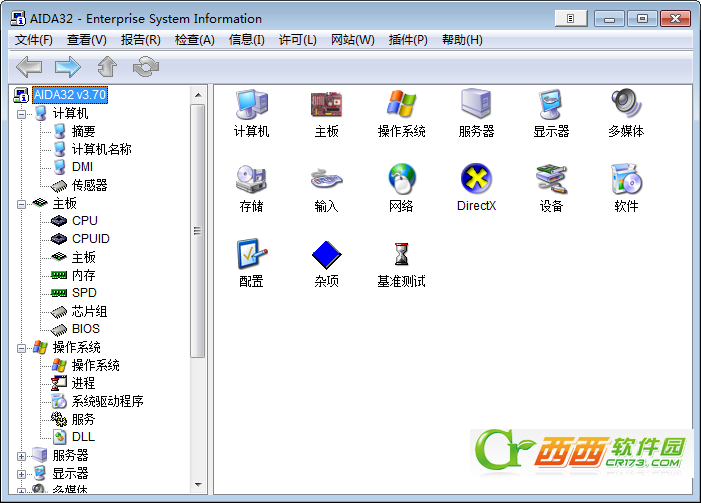The width and height of the screenshot is (701, 503).
Task: Click the back arrow toolbar button
Action: coord(29,67)
